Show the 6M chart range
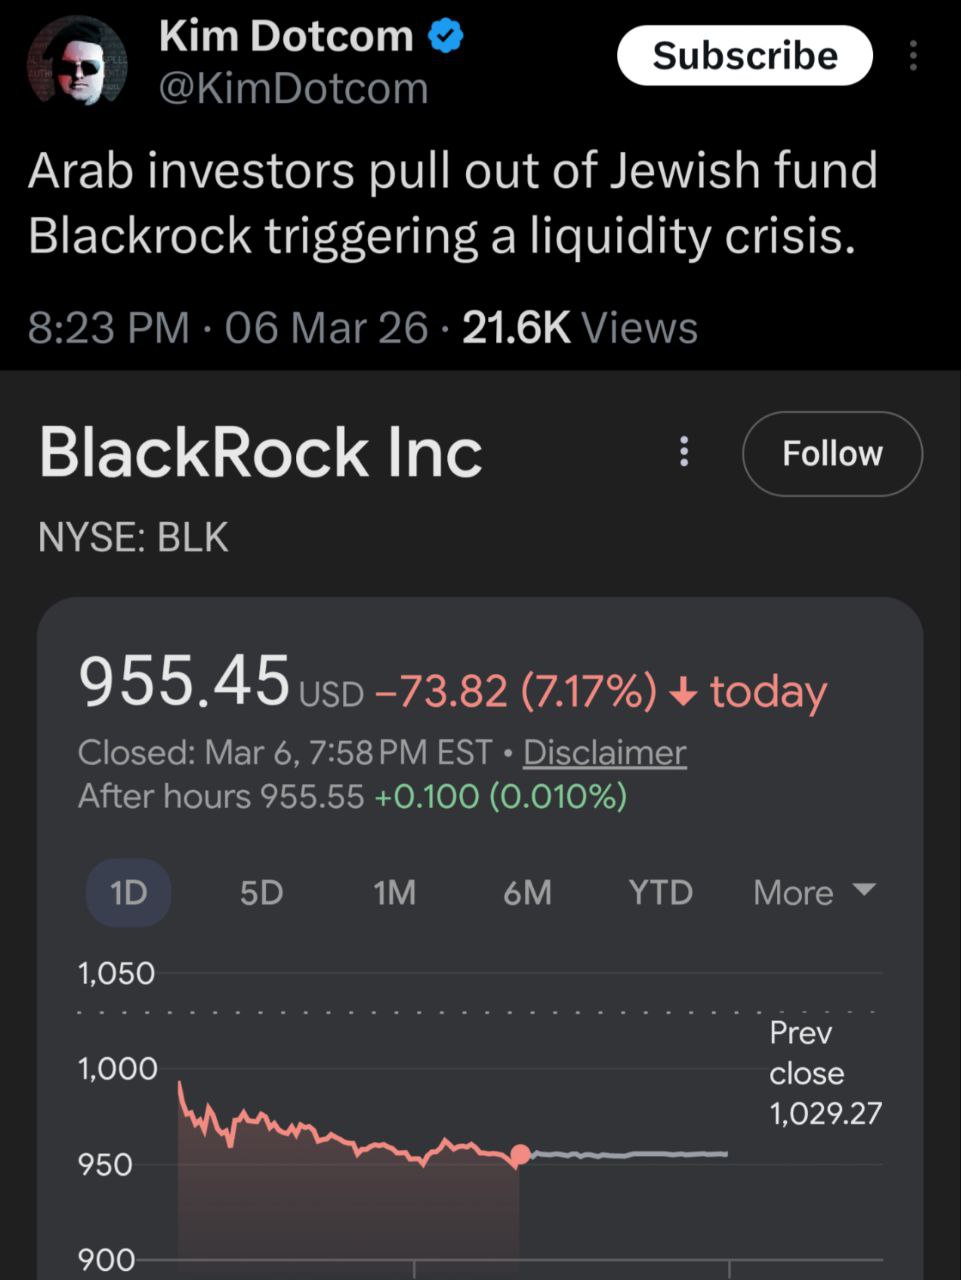 527,892
